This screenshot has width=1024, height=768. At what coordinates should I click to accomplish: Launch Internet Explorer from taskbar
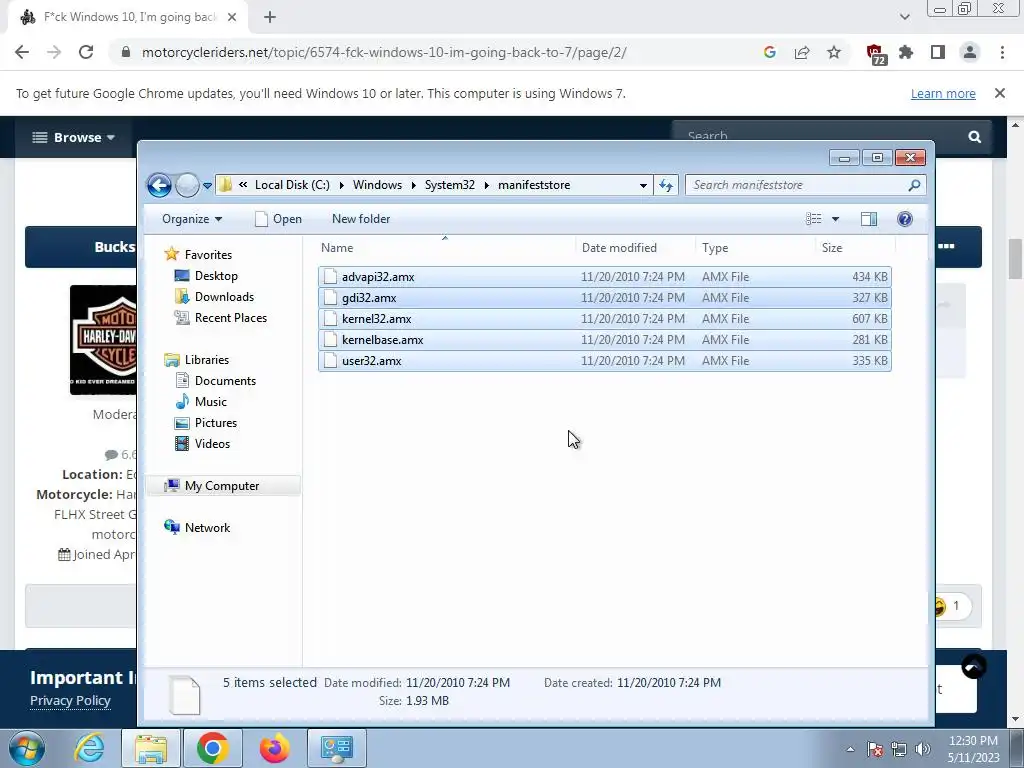pyautogui.click(x=89, y=748)
